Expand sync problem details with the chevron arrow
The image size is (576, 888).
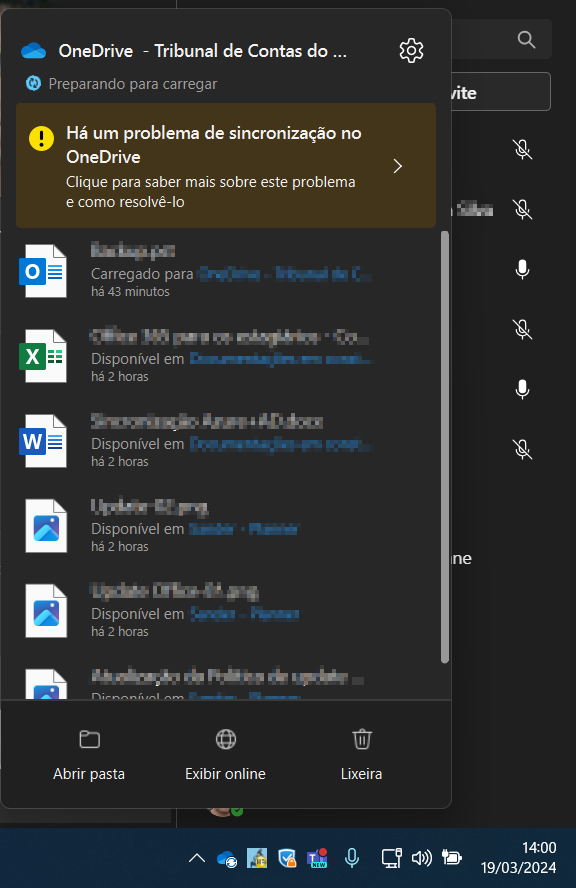click(398, 166)
